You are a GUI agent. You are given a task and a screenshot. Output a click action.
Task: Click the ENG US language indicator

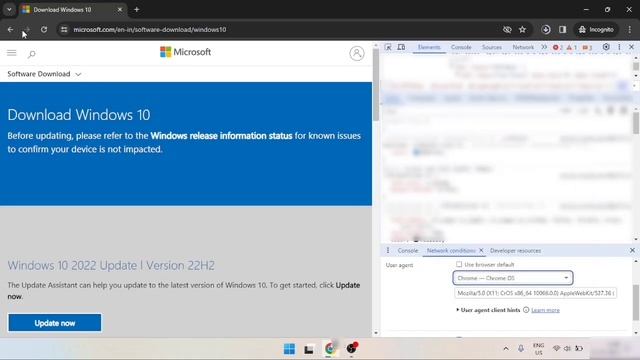[x=538, y=349]
